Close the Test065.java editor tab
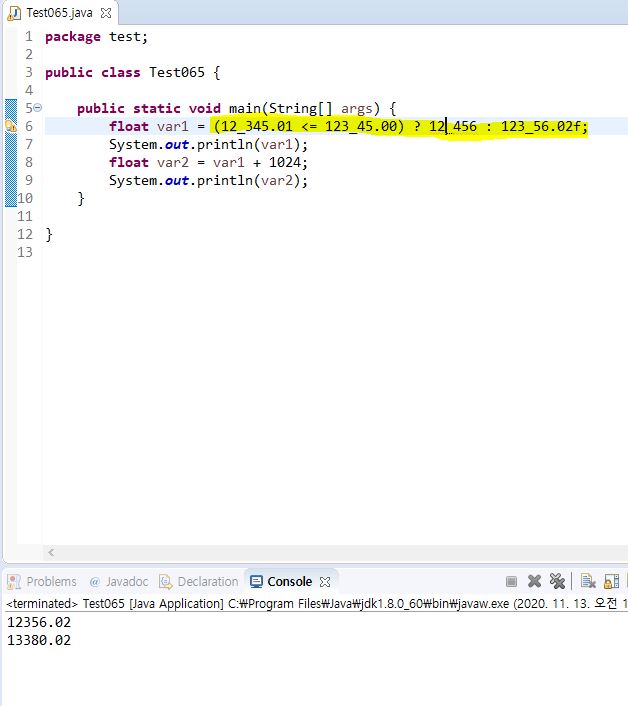Image resolution: width=628 pixels, height=706 pixels. (x=106, y=13)
